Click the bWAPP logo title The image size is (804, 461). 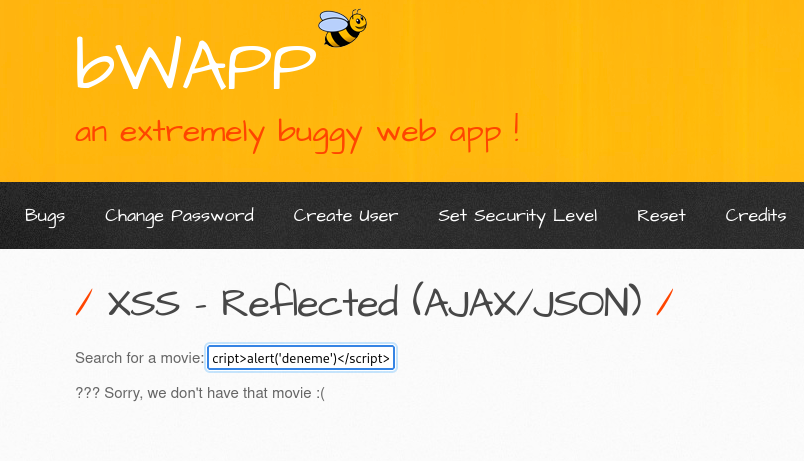[195, 64]
